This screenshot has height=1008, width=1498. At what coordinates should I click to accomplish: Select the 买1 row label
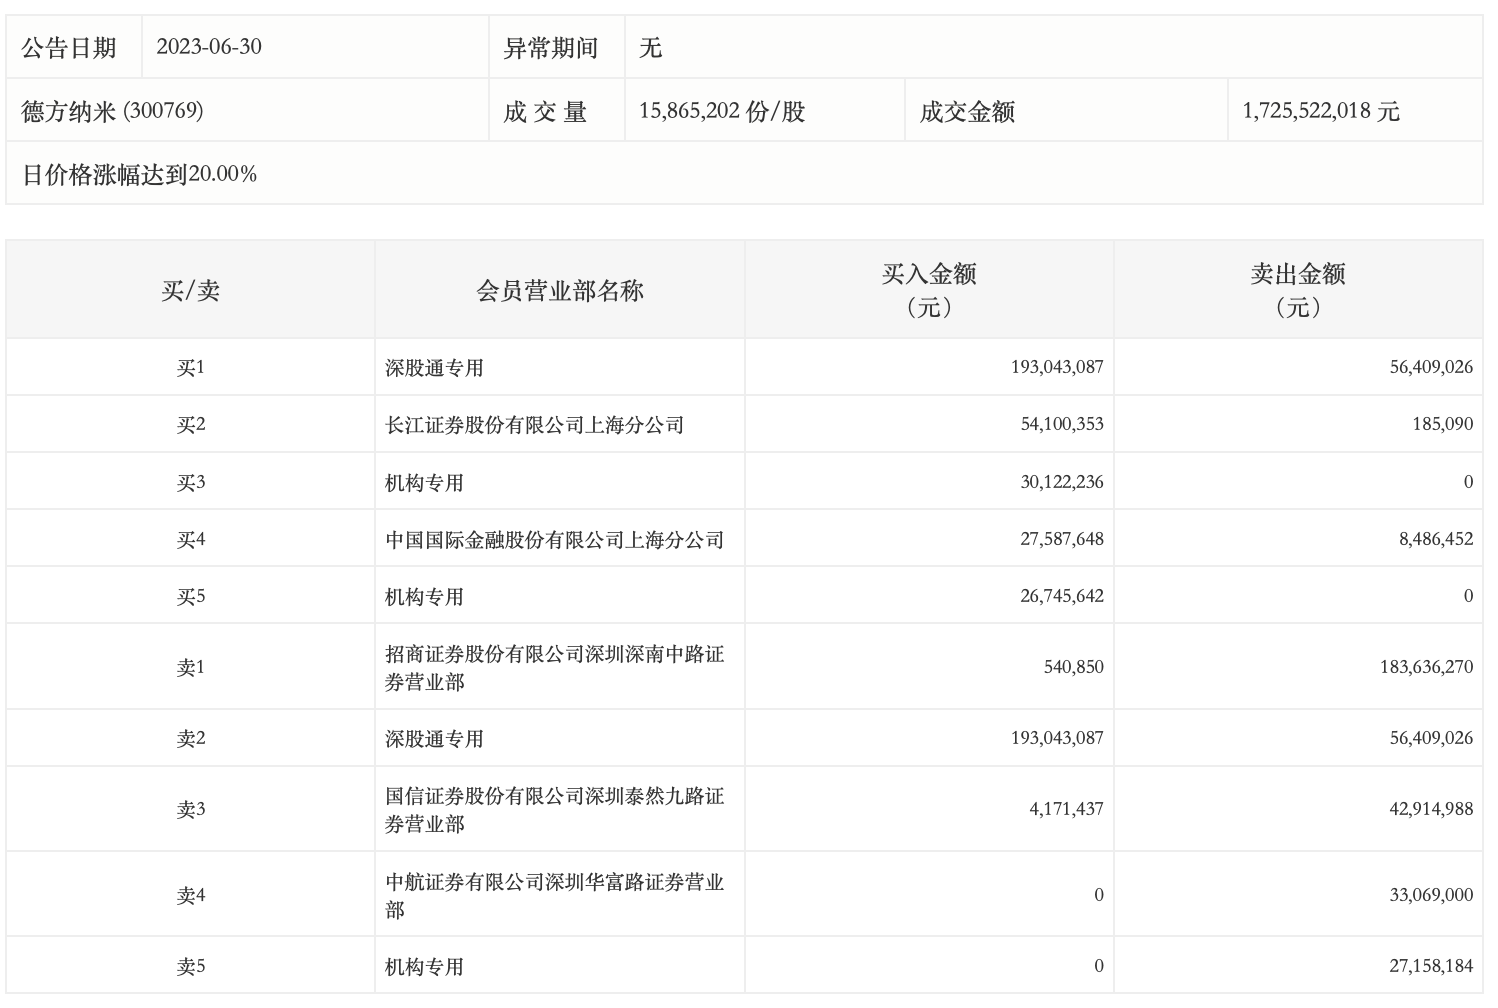pos(190,367)
